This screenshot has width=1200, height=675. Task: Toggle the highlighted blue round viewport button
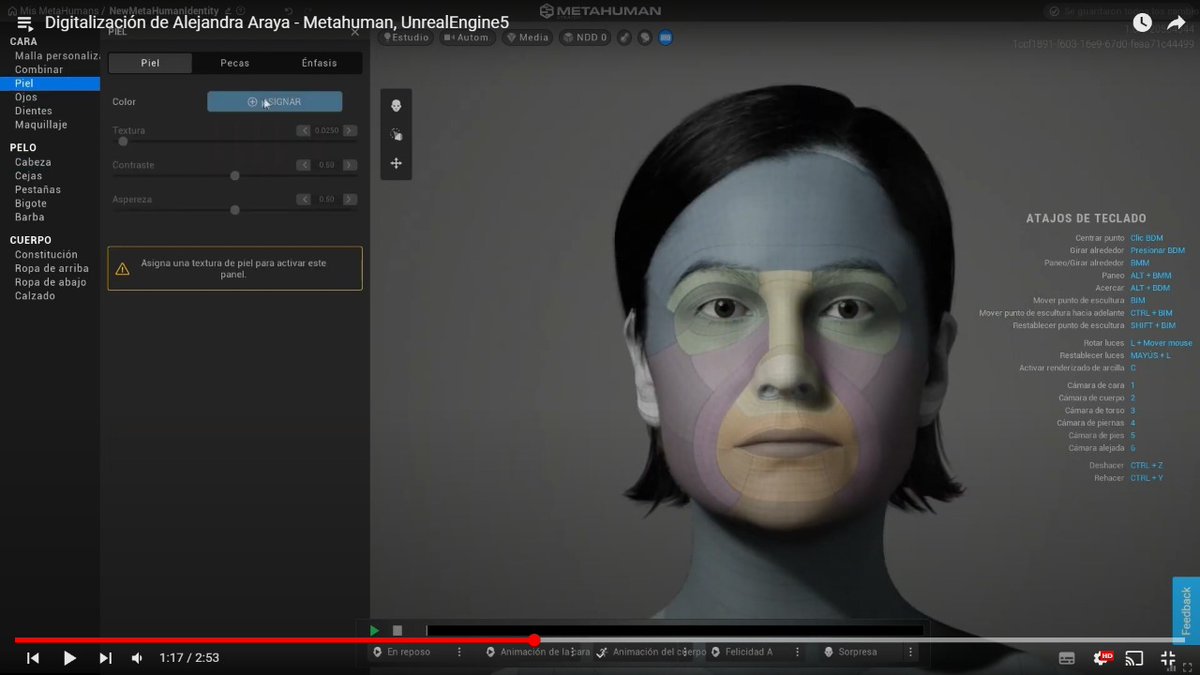click(665, 38)
